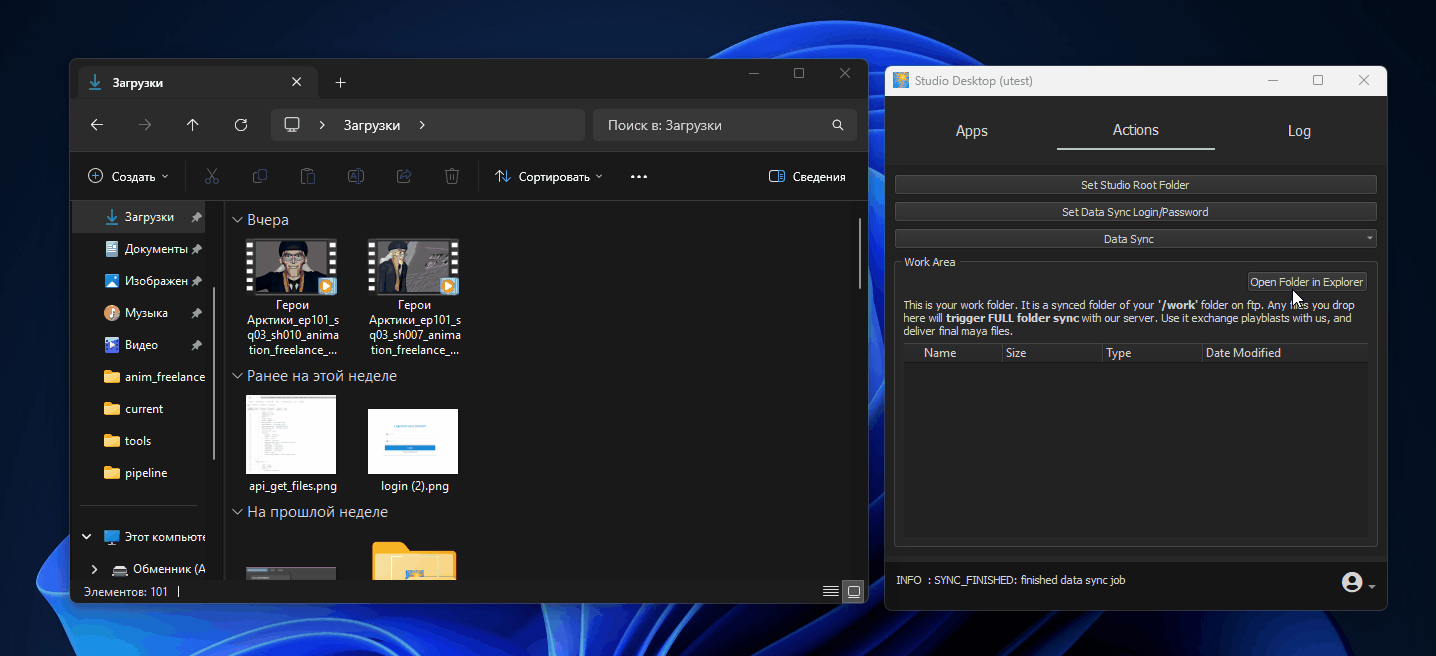Switch to the Apps tab
The height and width of the screenshot is (656, 1436).
click(x=971, y=131)
